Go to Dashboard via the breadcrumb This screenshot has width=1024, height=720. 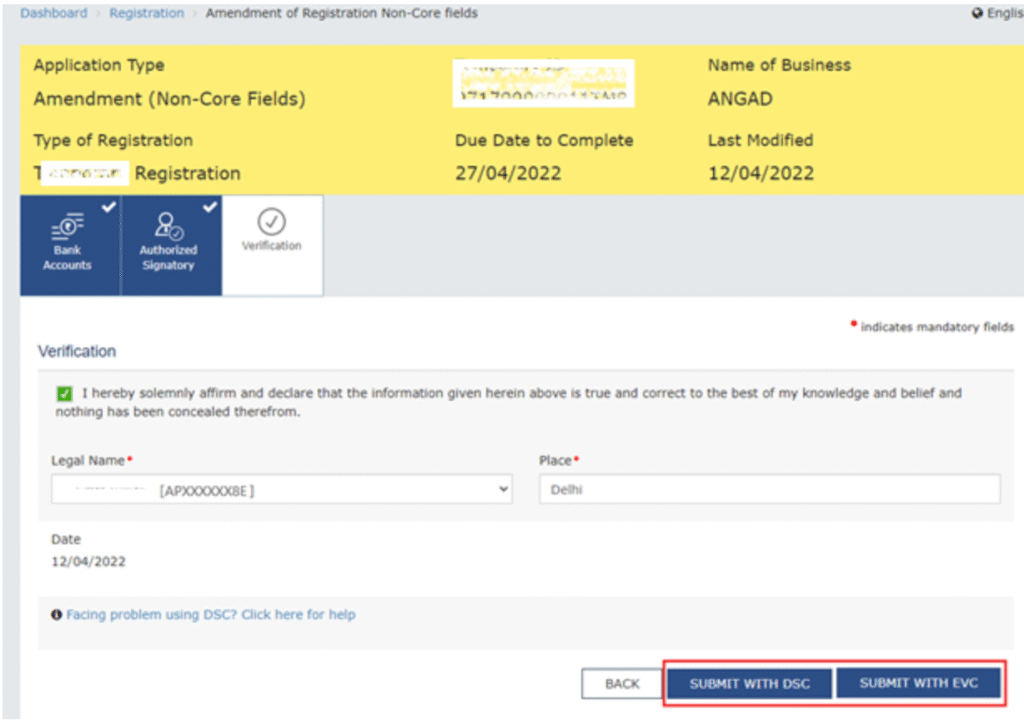(x=53, y=14)
